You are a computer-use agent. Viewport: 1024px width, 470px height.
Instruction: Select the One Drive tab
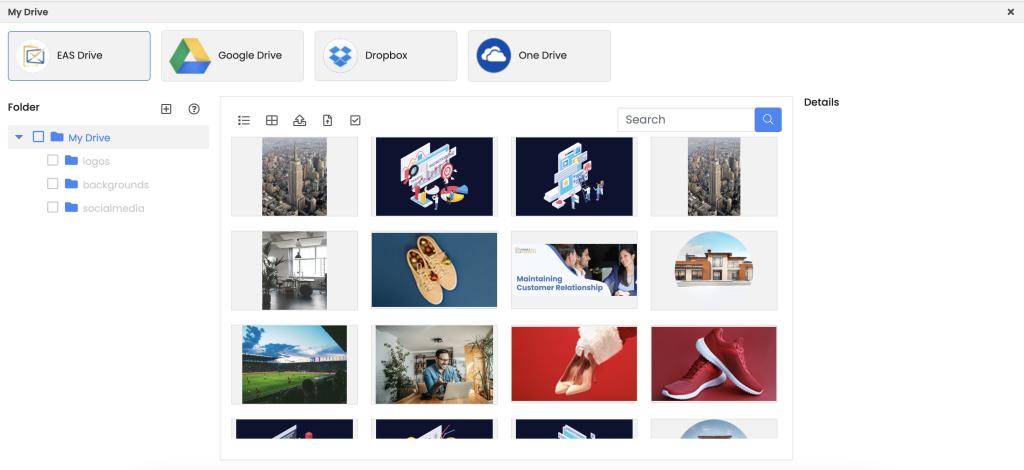[x=539, y=56]
